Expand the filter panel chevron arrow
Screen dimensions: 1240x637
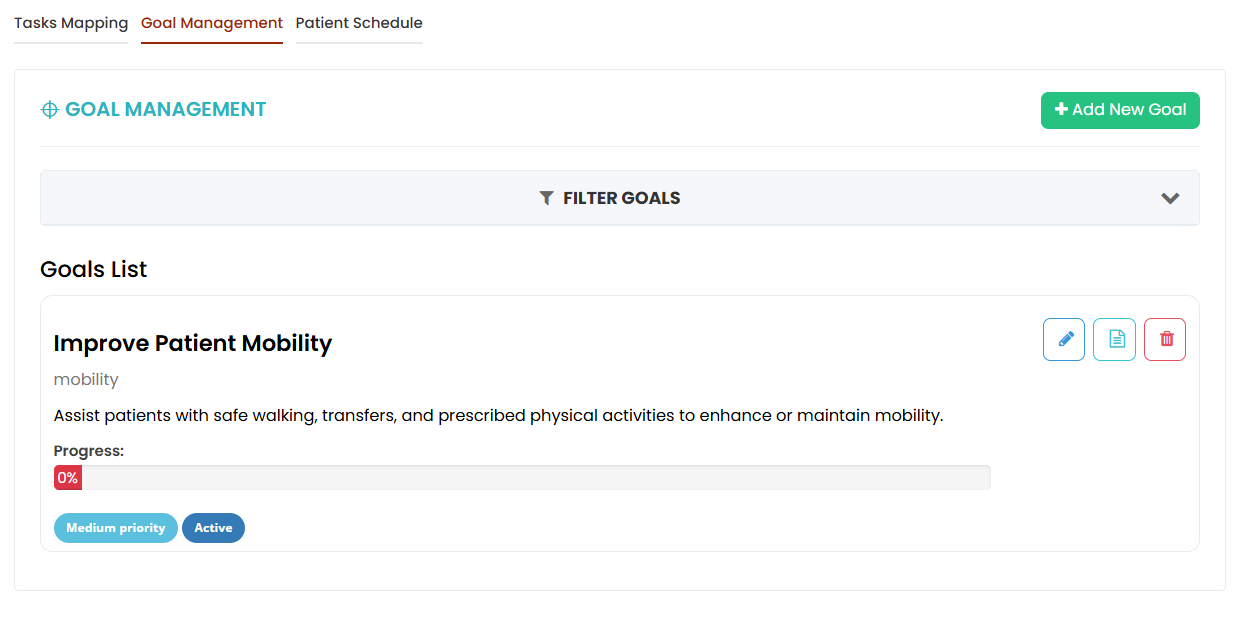1170,198
